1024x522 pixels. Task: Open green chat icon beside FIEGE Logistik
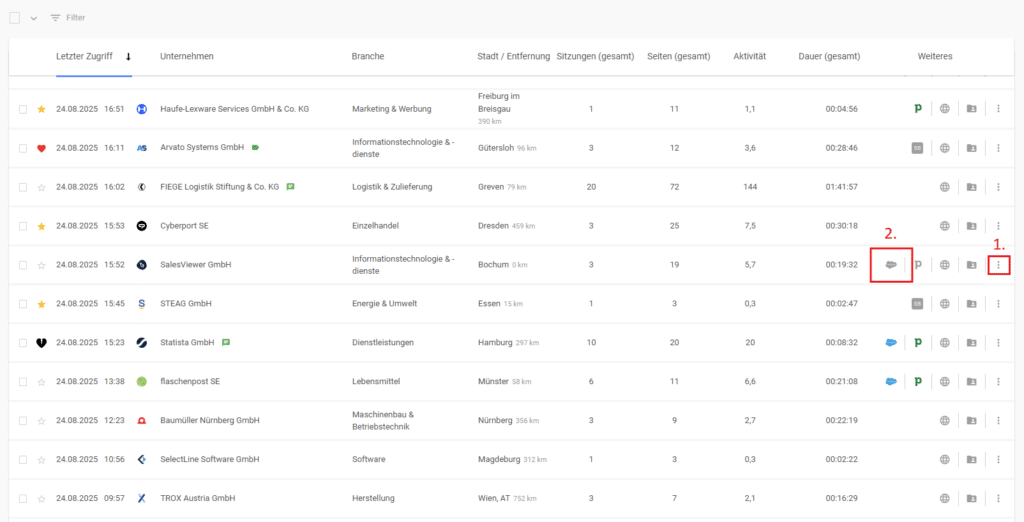tap(290, 187)
